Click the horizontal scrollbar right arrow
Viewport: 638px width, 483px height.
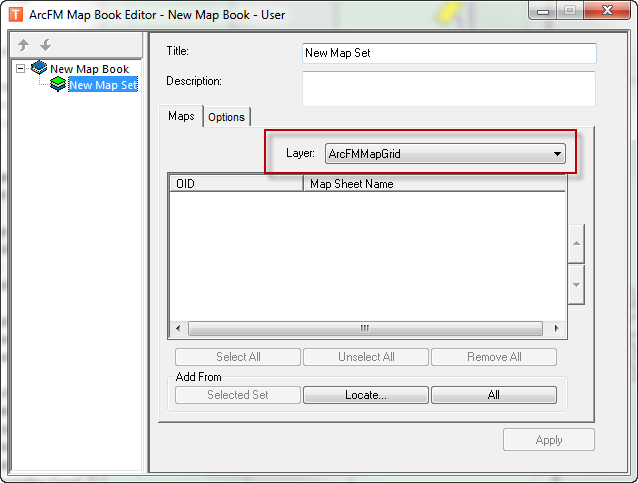[x=556, y=328]
